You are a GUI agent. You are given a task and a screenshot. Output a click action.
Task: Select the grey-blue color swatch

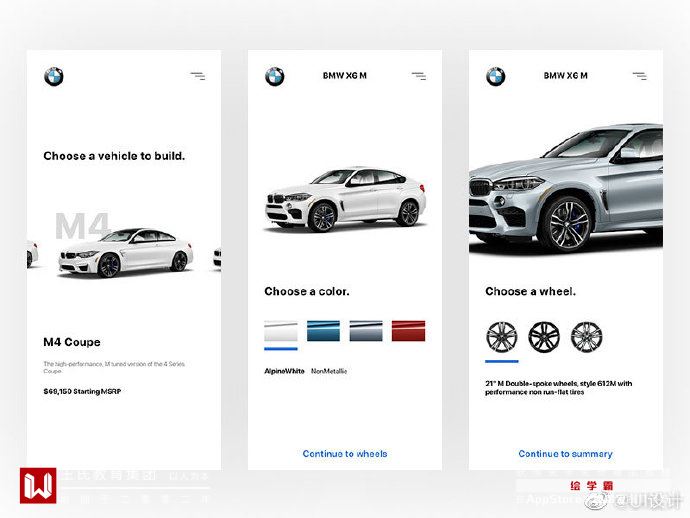click(x=366, y=331)
